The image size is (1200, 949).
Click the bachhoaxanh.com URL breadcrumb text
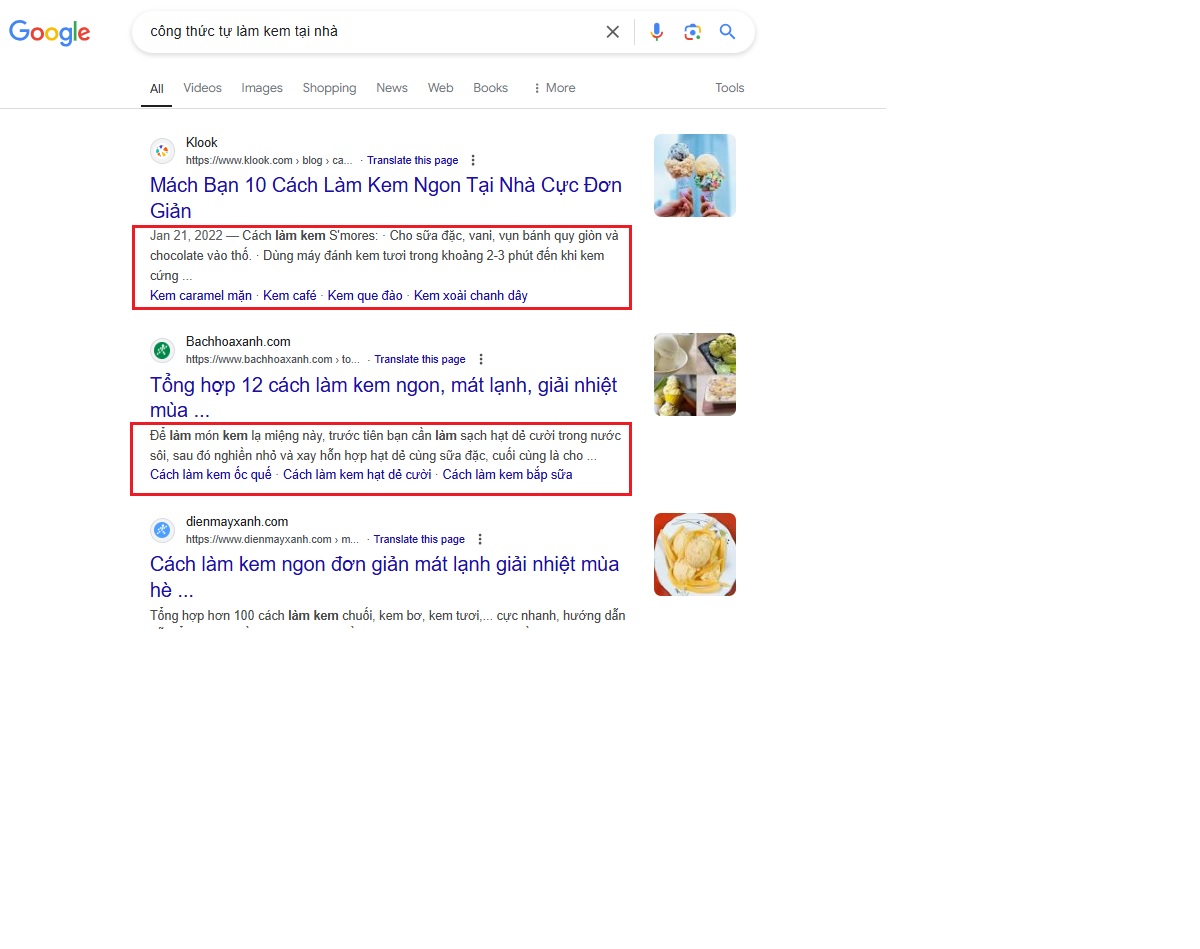[x=273, y=359]
